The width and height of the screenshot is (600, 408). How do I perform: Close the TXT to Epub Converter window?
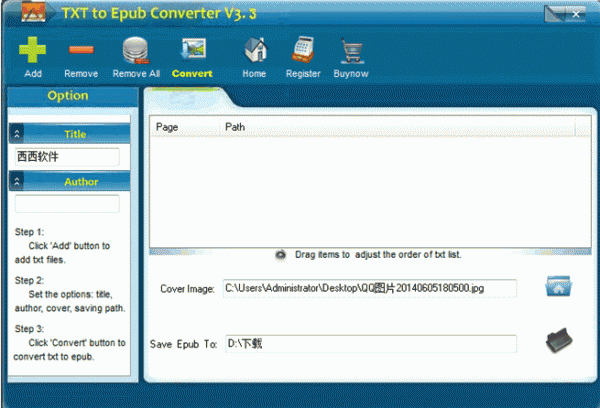[x=576, y=14]
